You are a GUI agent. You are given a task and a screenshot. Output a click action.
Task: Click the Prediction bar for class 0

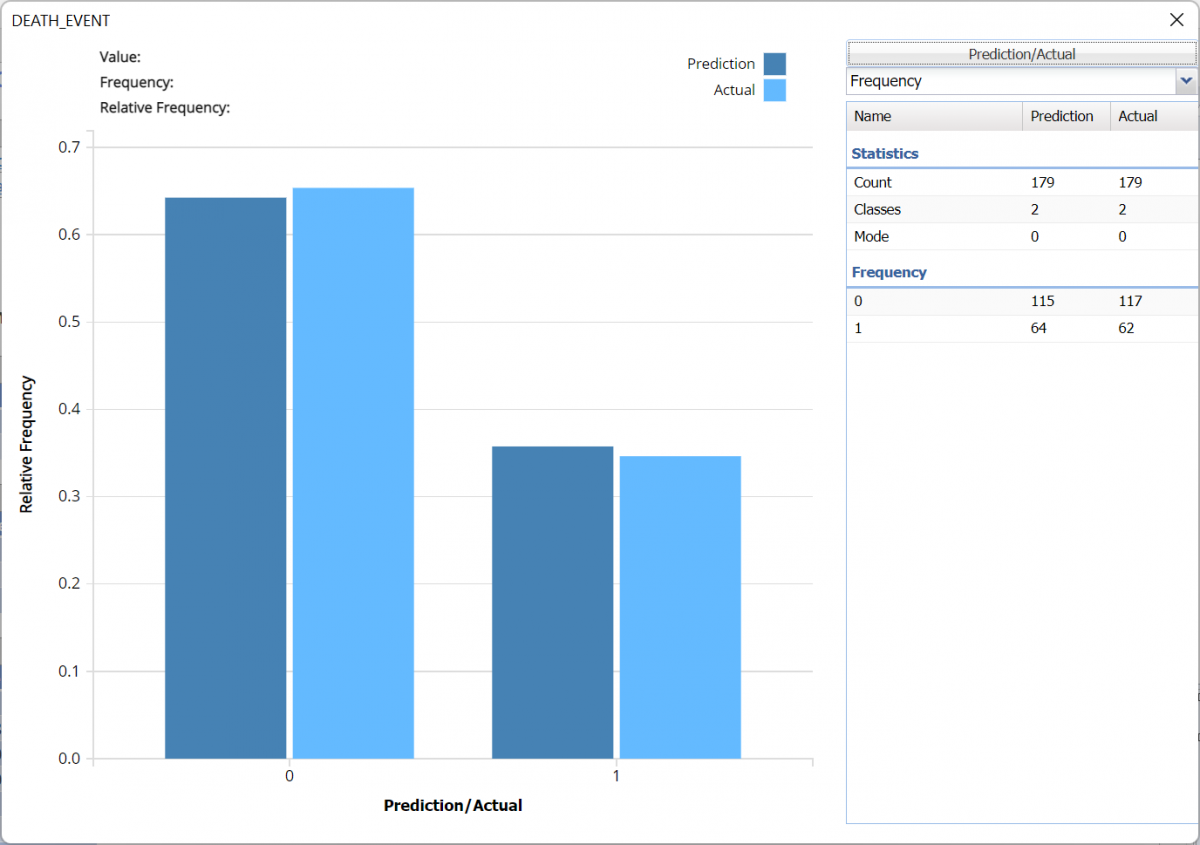(225, 478)
